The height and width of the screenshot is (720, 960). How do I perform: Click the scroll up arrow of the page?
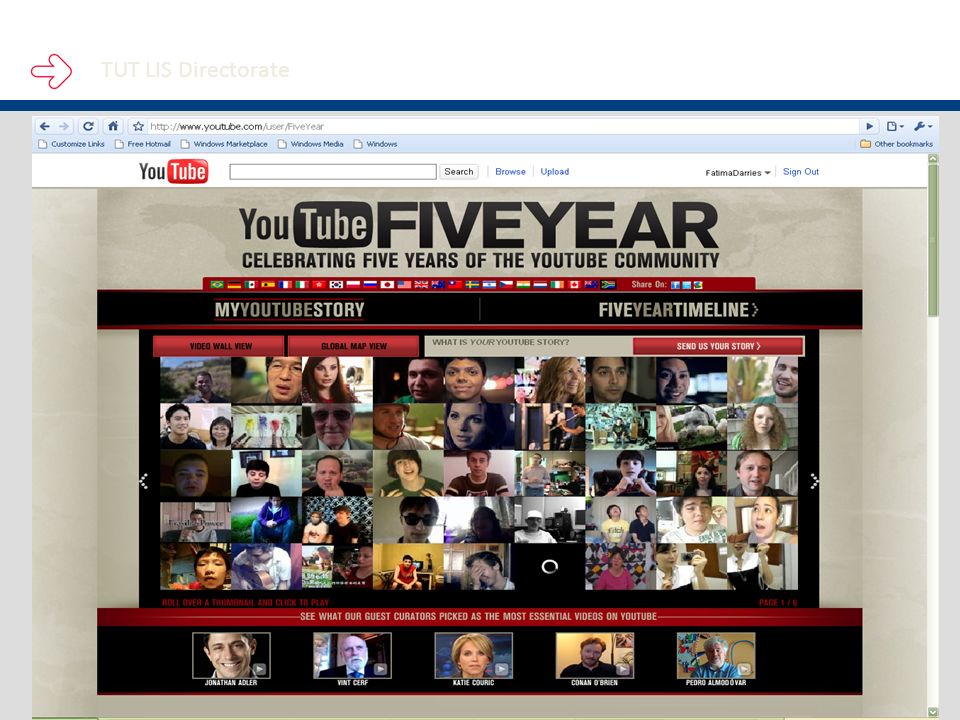click(933, 158)
